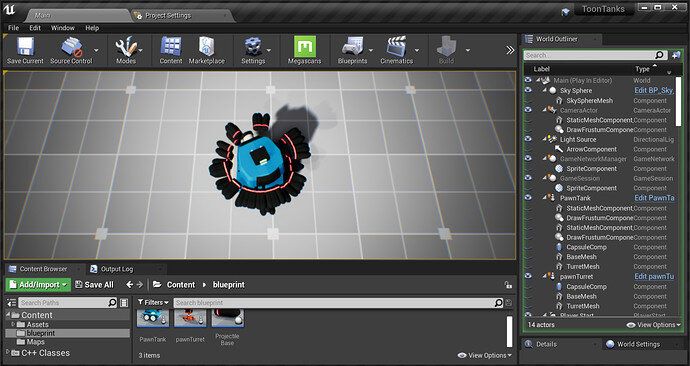
Task: Open the Window menu
Action: 62,28
